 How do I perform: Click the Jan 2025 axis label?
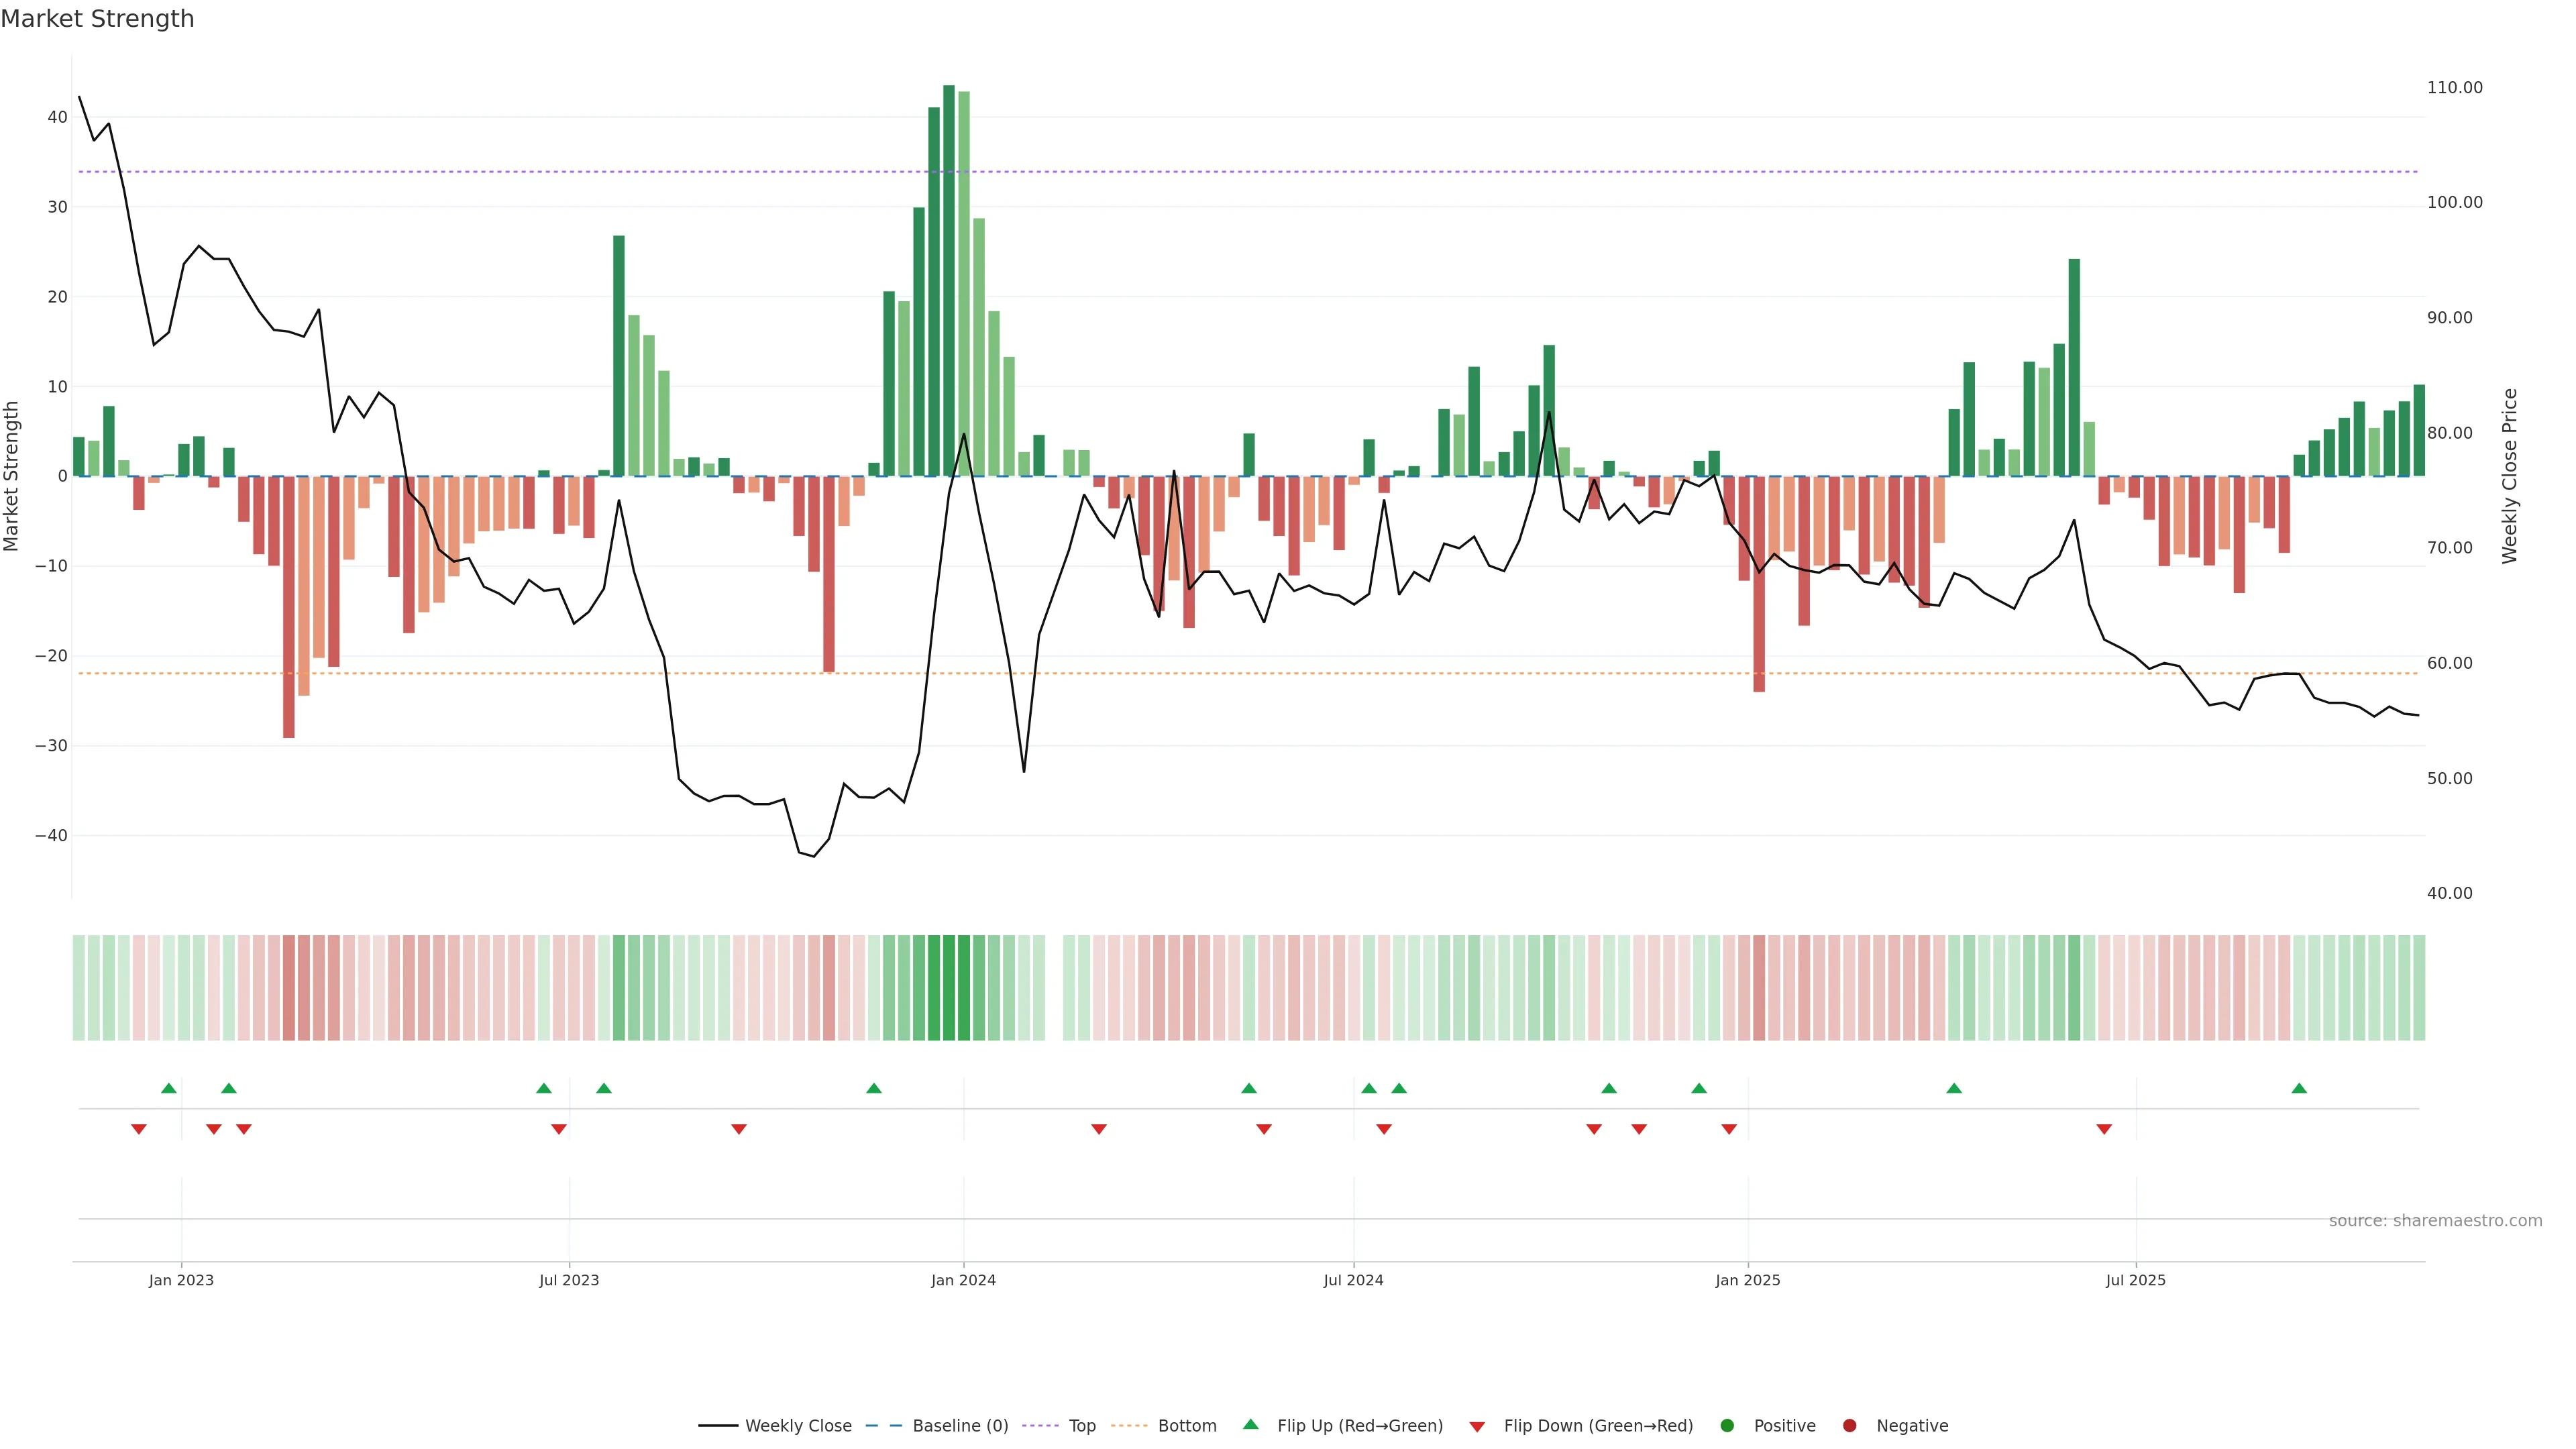(x=1747, y=1280)
